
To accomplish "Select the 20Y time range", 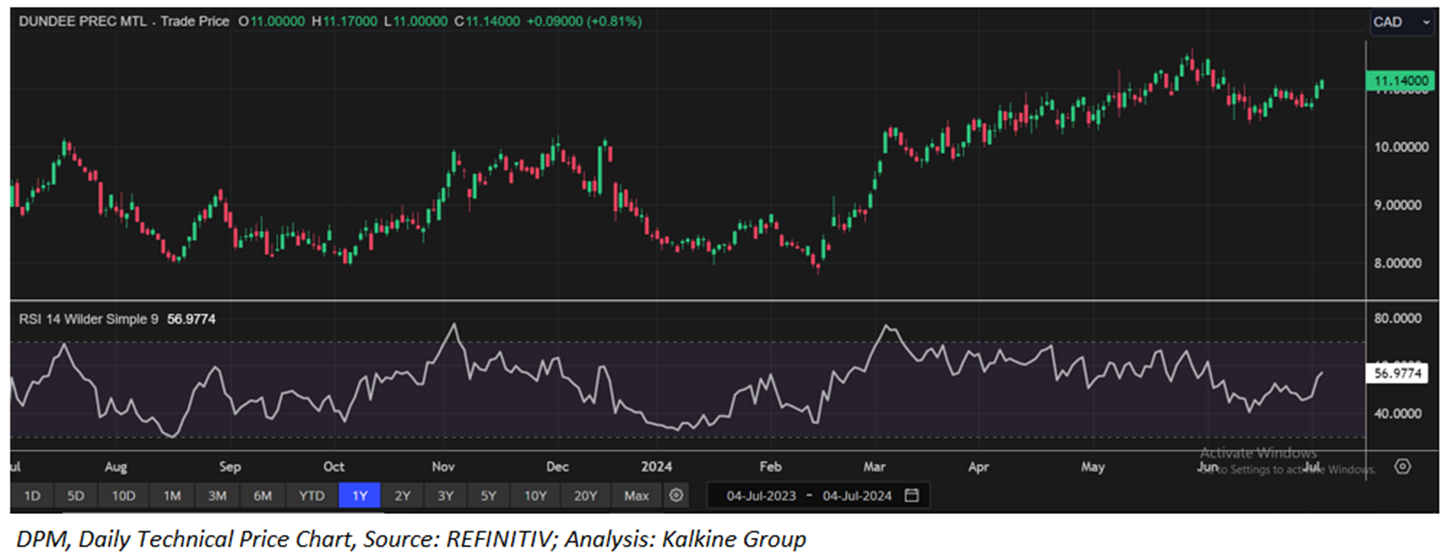I will coord(585,495).
